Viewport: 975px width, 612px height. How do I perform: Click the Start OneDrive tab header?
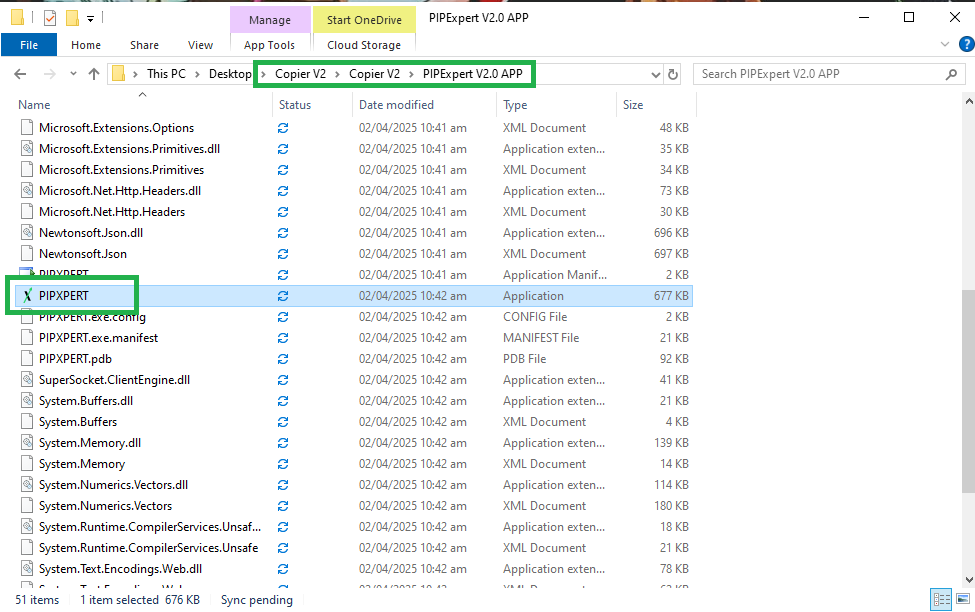[x=364, y=20]
